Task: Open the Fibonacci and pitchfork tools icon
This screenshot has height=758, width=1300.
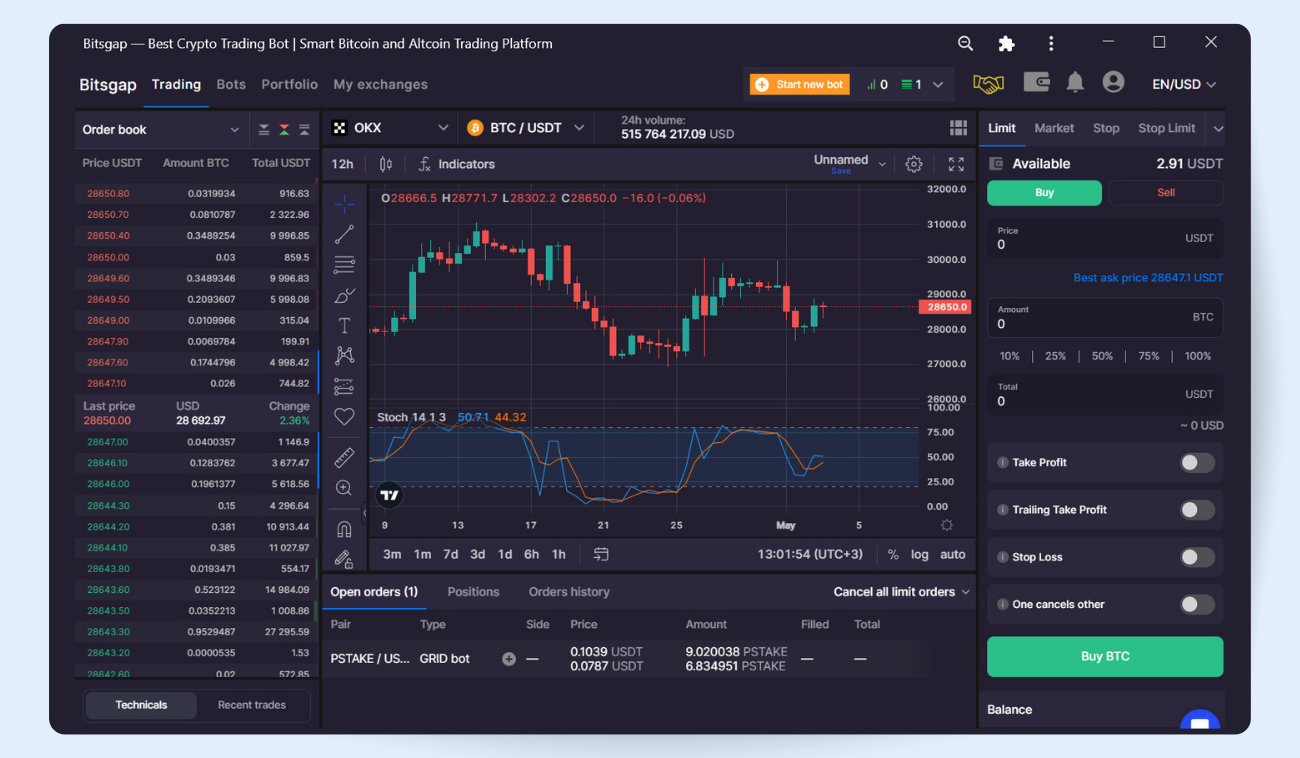Action: click(x=344, y=265)
